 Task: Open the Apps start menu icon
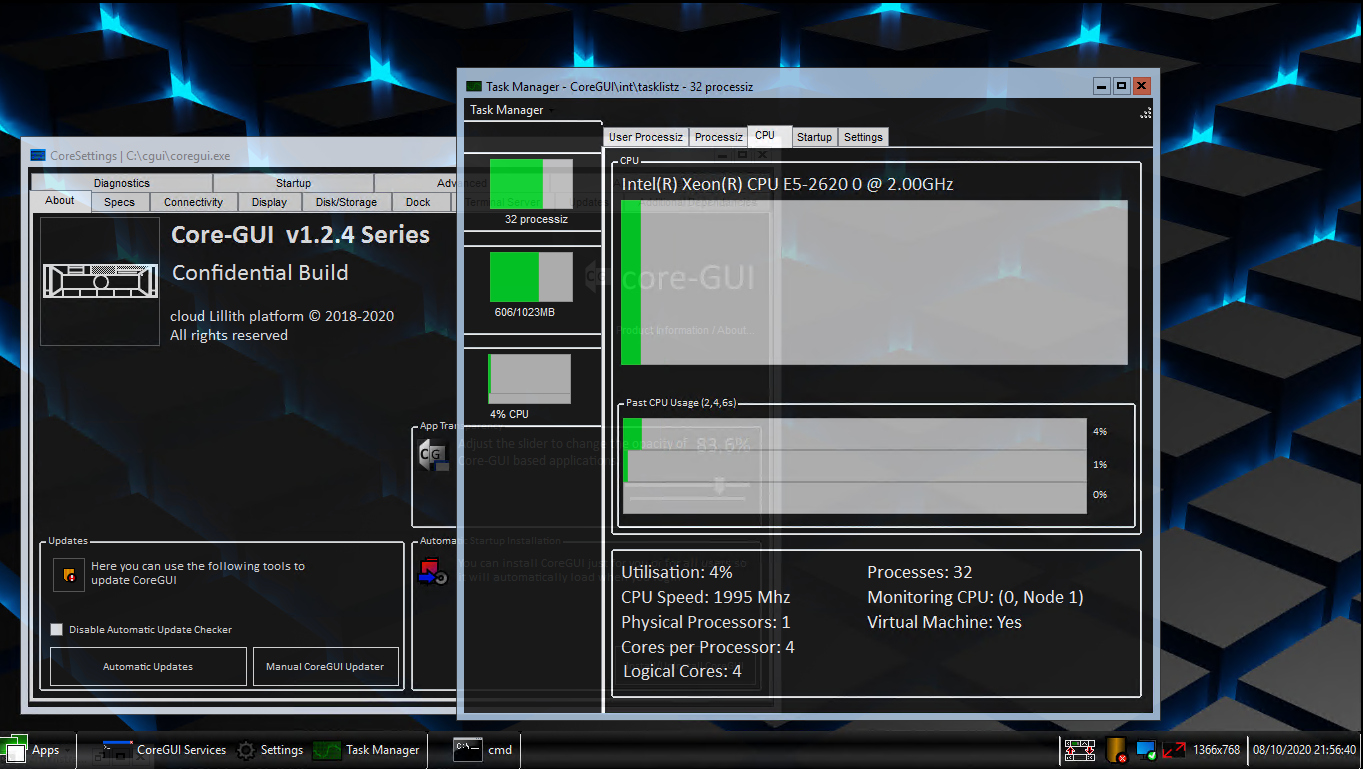[x=15, y=750]
